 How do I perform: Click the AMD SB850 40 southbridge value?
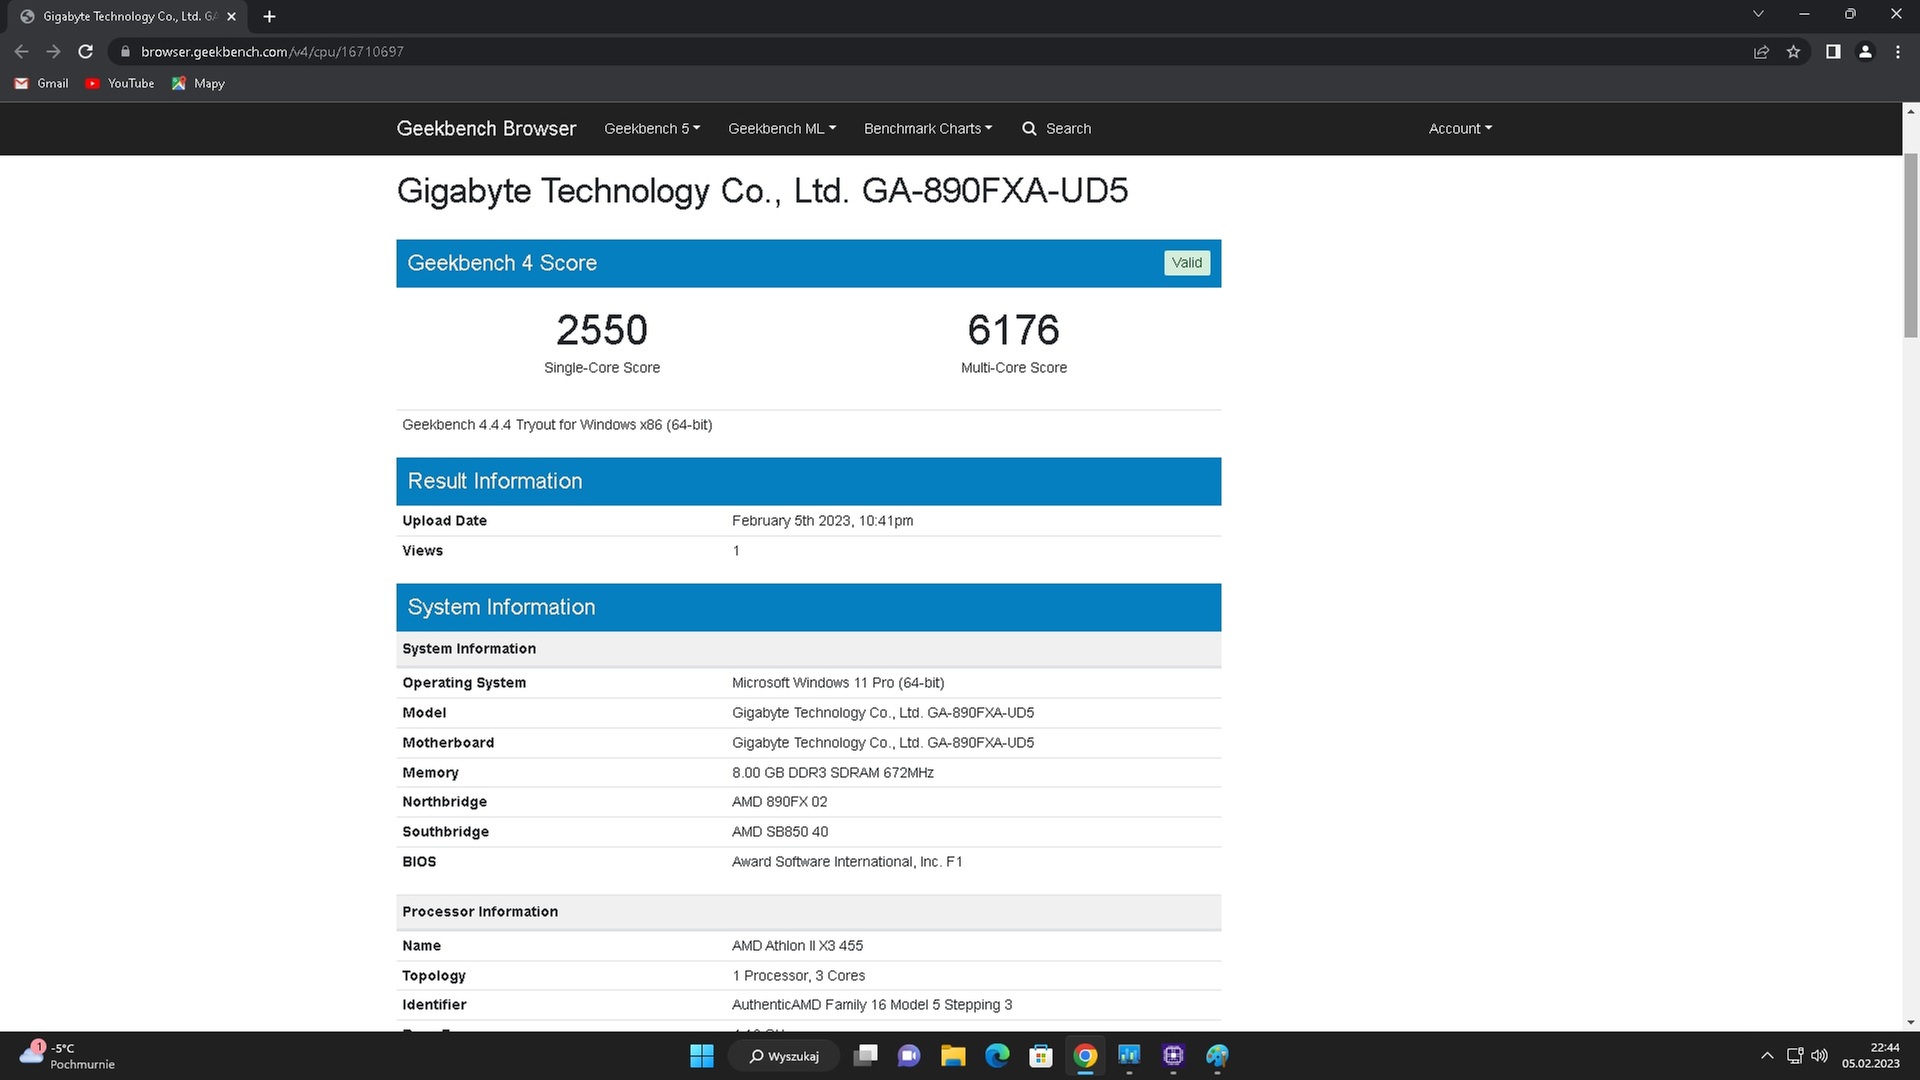pos(780,832)
